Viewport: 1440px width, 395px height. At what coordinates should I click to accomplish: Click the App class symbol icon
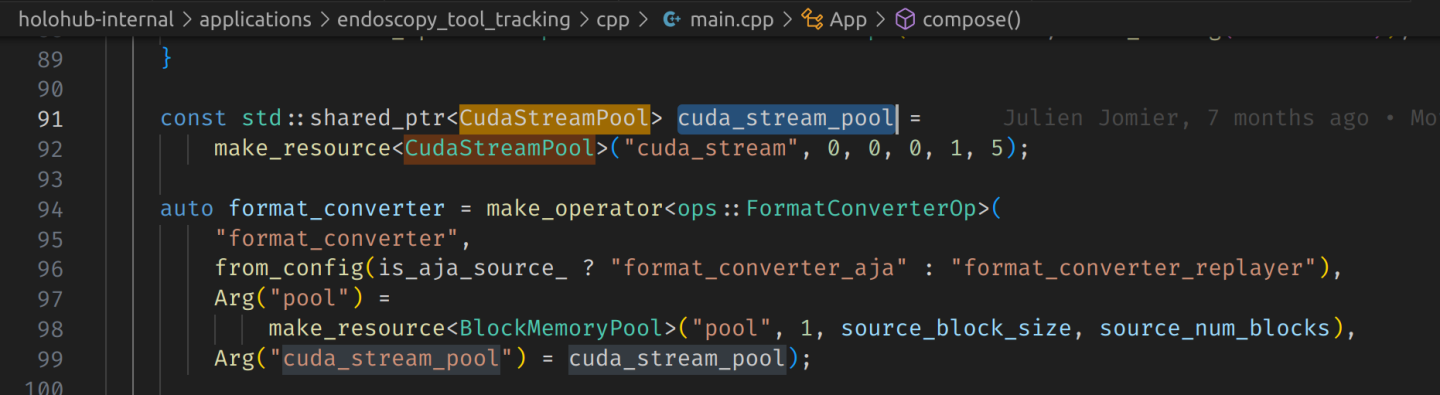pyautogui.click(x=812, y=19)
